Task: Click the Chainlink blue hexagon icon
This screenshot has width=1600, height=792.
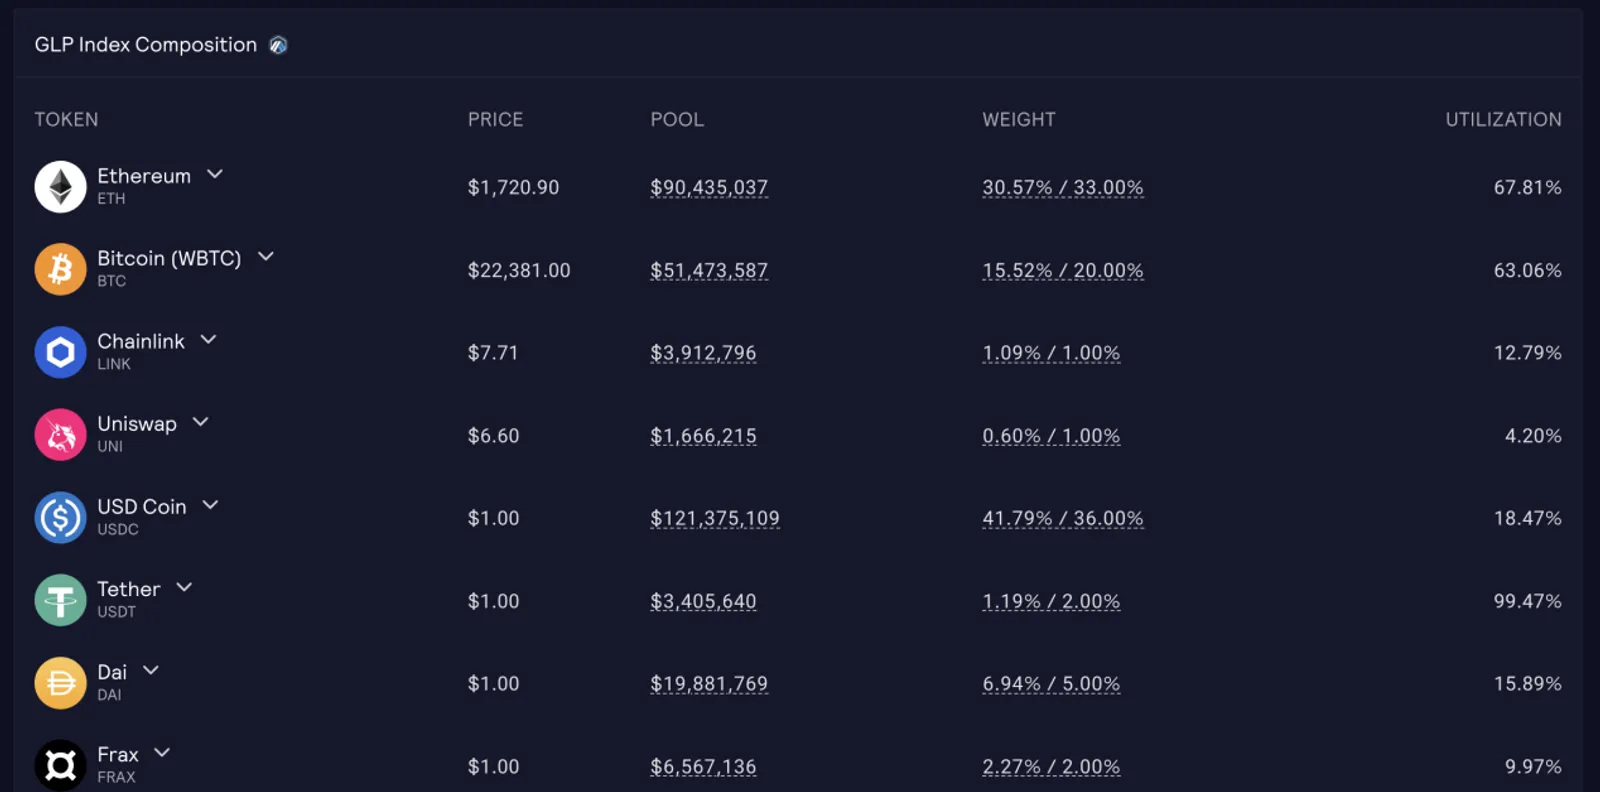Action: click(x=61, y=352)
